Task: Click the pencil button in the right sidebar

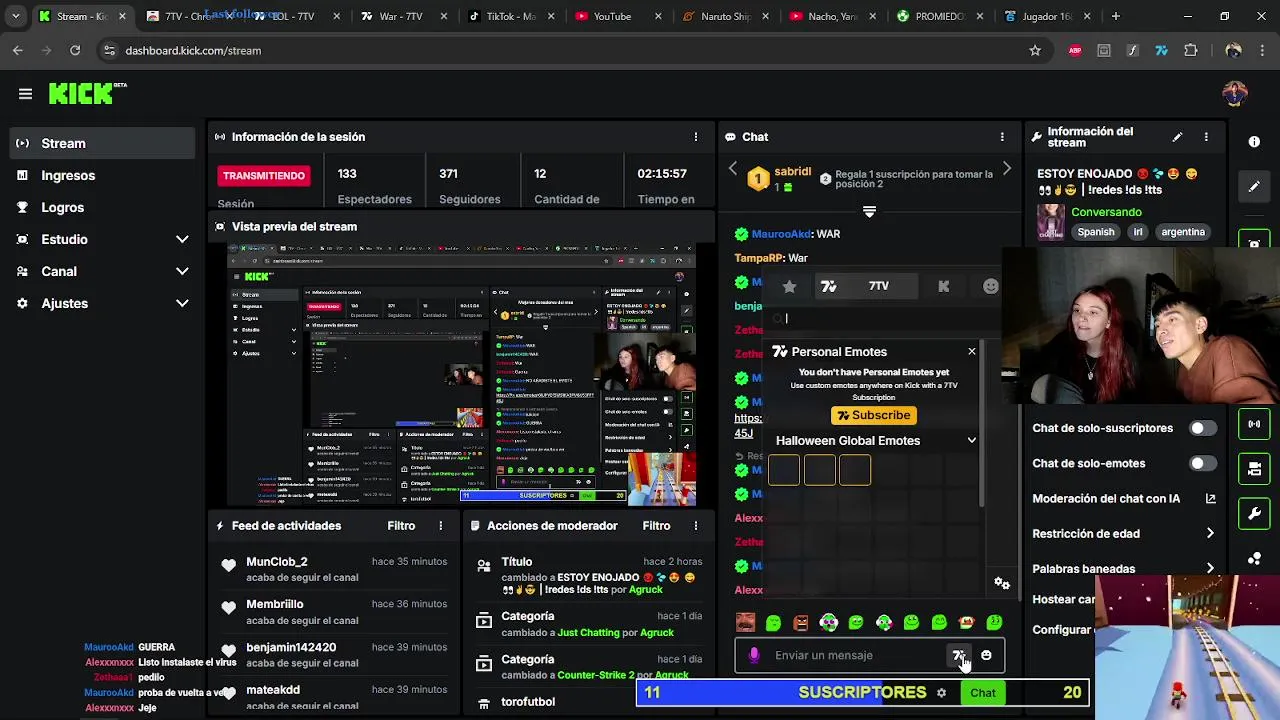Action: coord(1254,187)
